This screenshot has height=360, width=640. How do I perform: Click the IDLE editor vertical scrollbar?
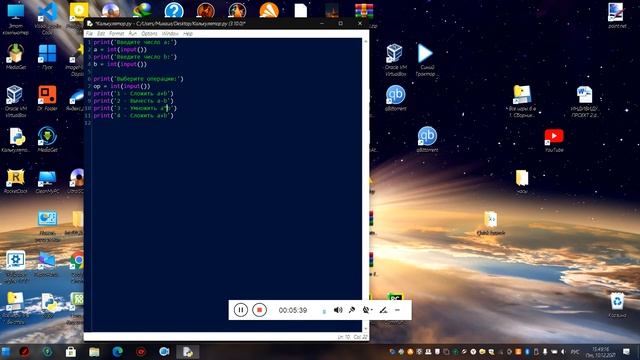[x=365, y=185]
